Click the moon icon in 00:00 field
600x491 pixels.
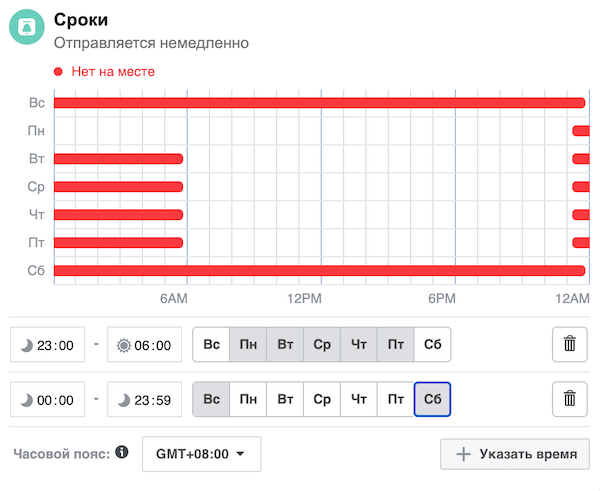tap(27, 399)
